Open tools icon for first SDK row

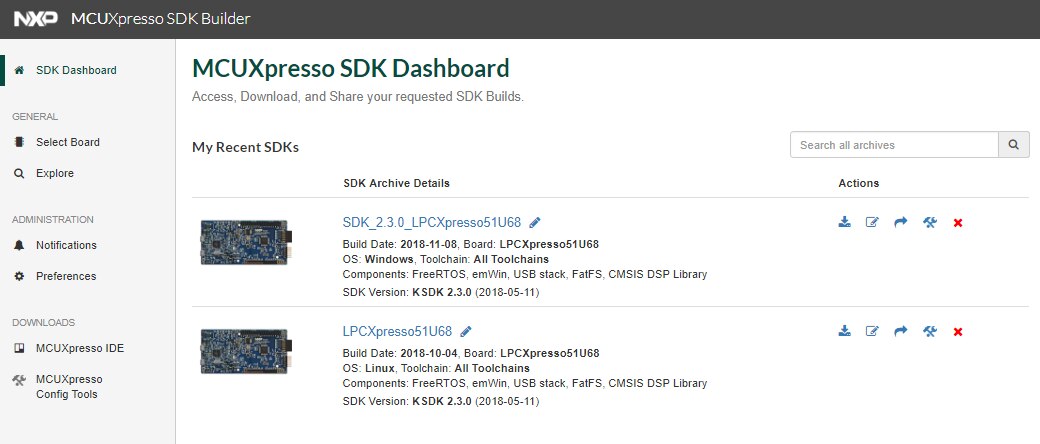coord(929,222)
